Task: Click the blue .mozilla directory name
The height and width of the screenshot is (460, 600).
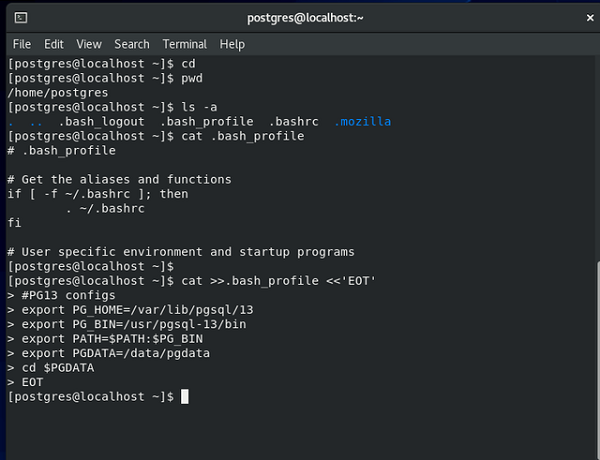Action: click(362, 122)
